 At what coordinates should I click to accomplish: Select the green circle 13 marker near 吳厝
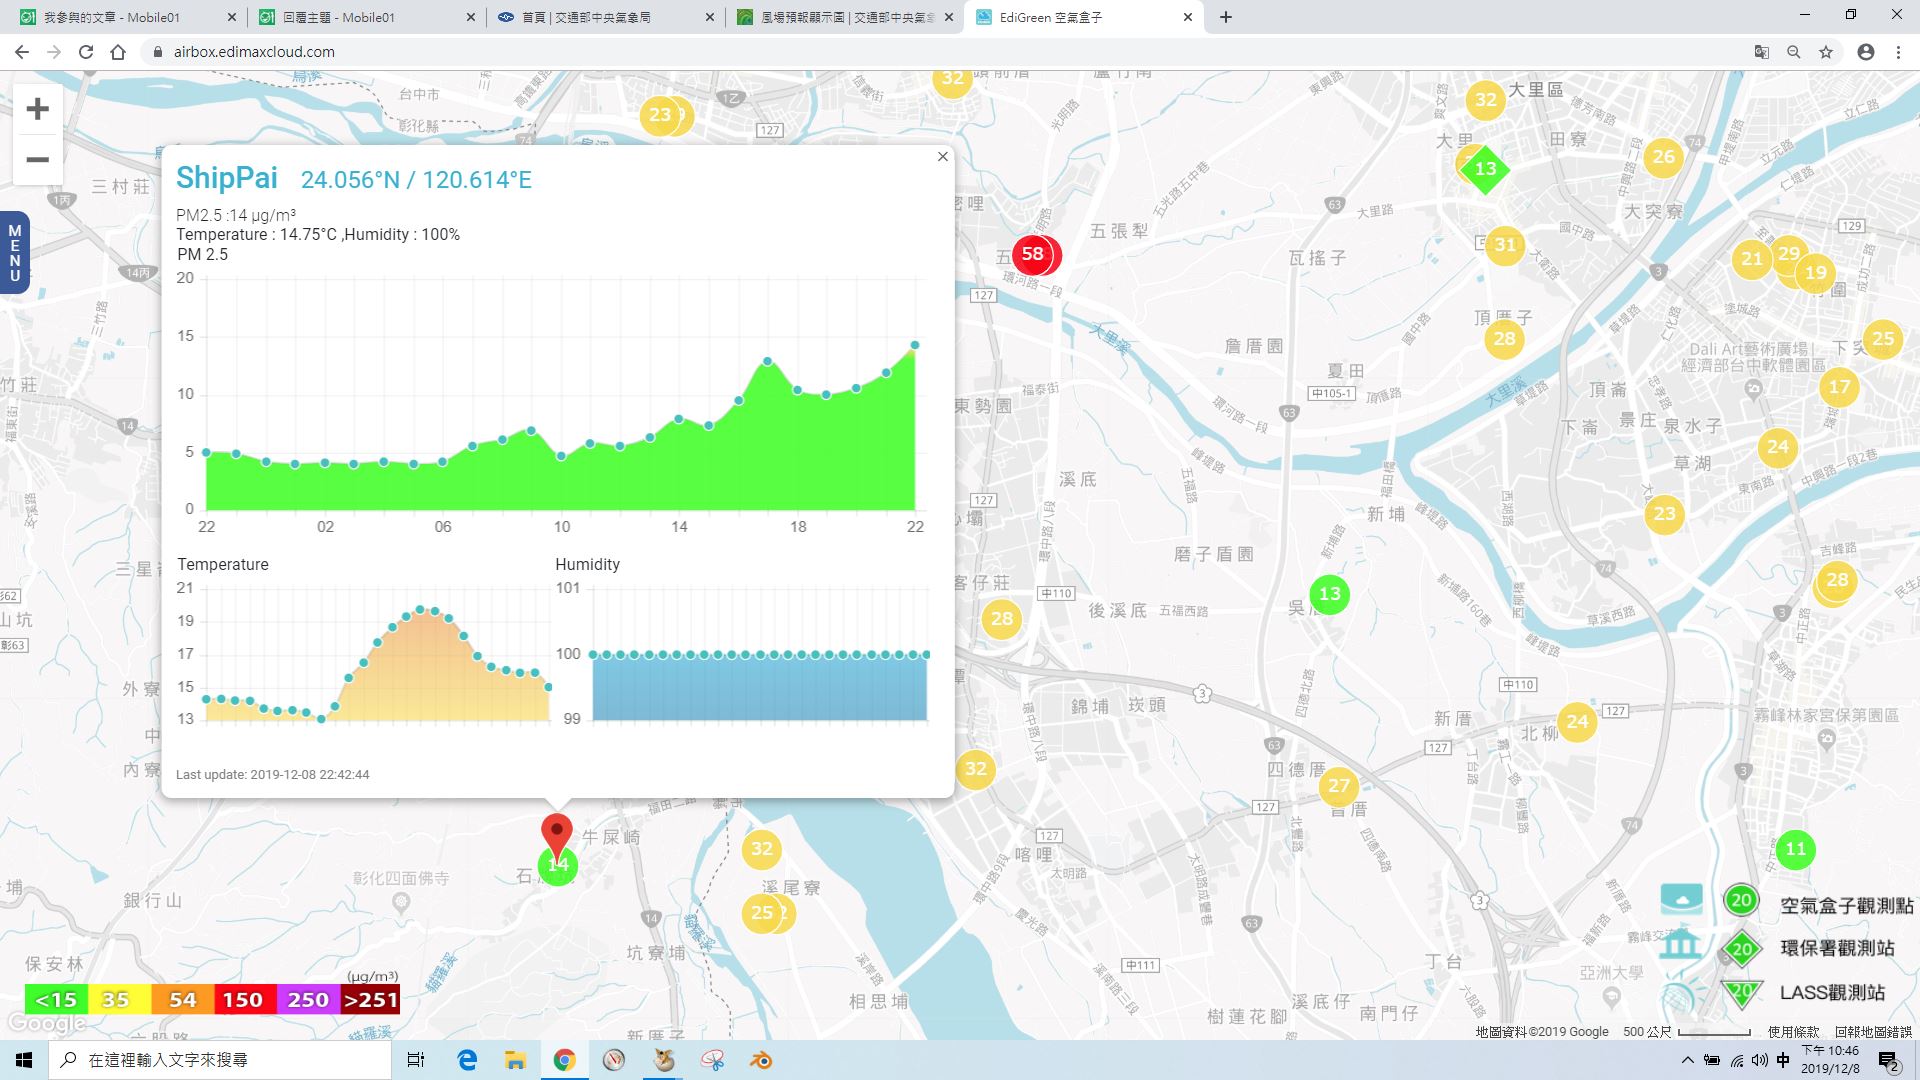coord(1329,594)
